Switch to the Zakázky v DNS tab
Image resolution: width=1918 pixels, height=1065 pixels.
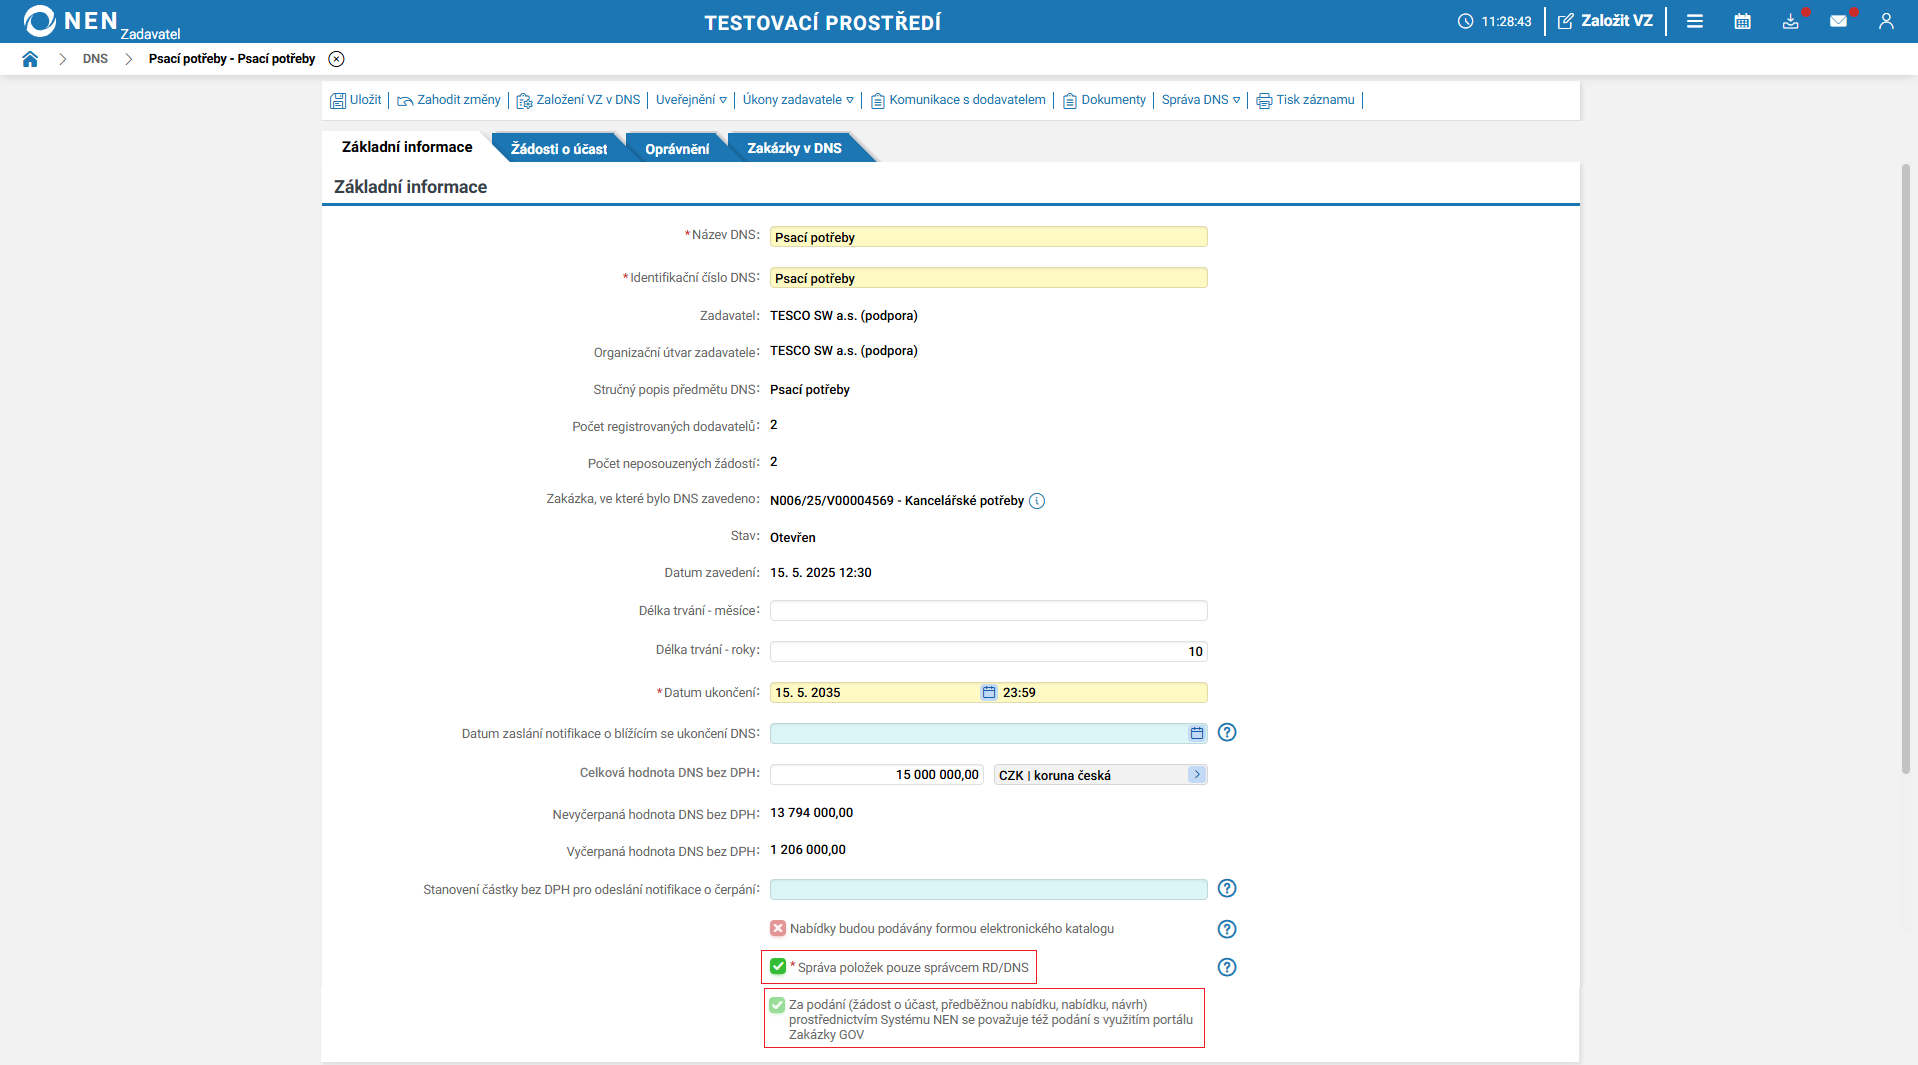click(794, 148)
